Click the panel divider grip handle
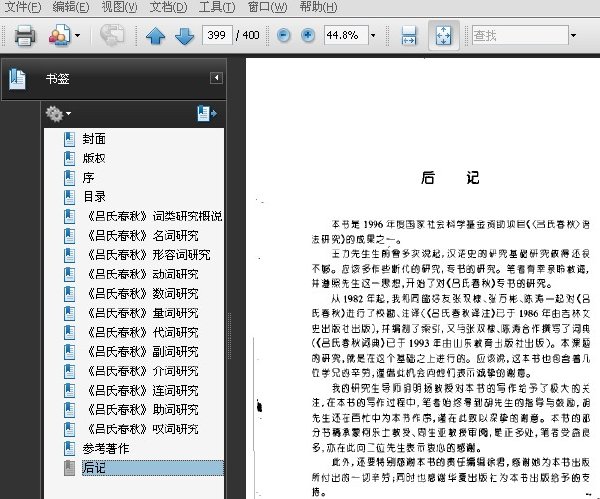The image size is (600, 499). click(230, 336)
